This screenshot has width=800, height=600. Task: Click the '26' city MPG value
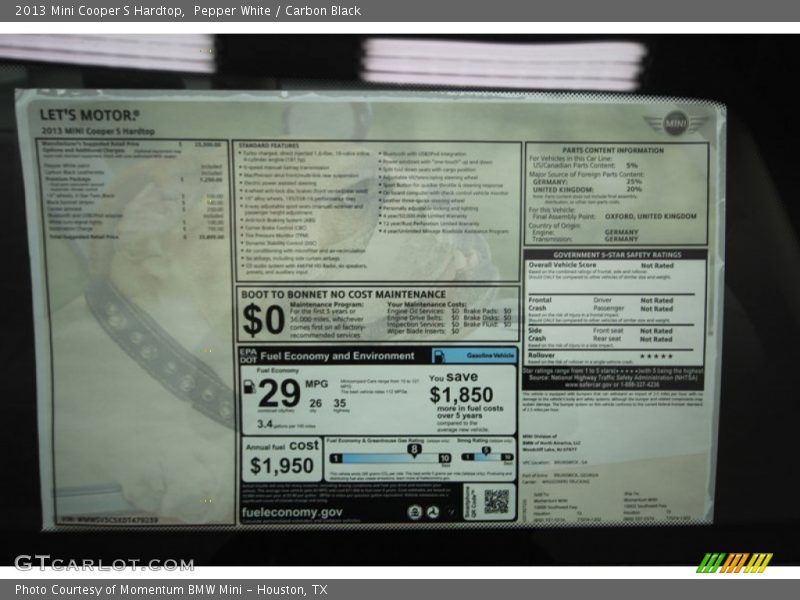coord(315,403)
